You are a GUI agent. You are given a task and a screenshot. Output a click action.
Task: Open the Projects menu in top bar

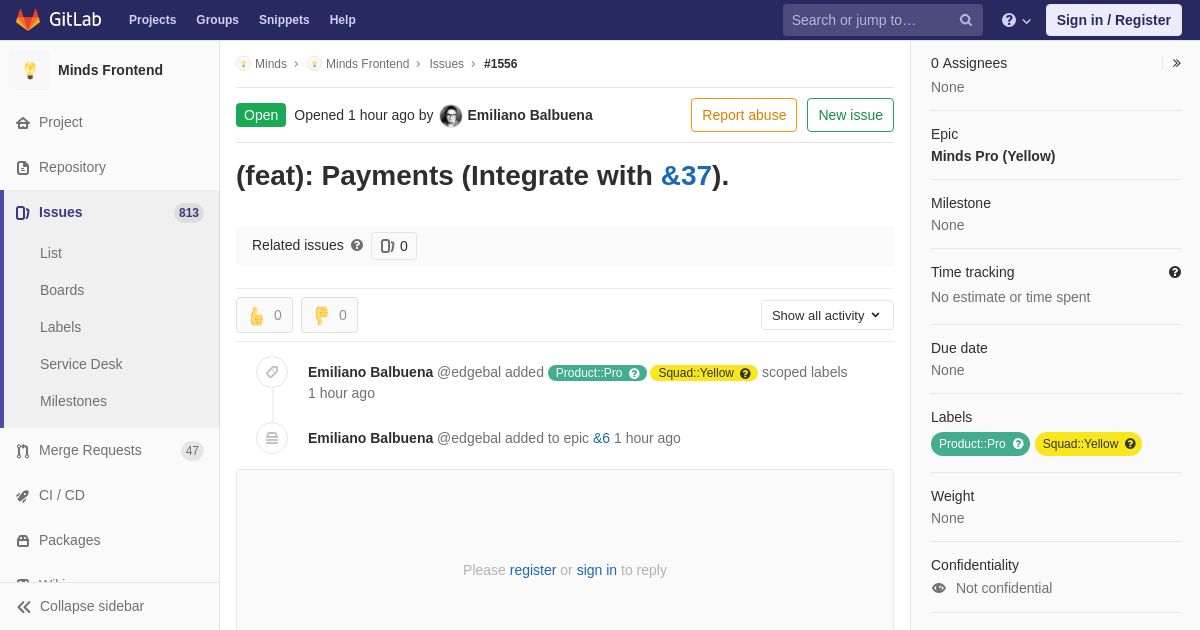coord(152,20)
